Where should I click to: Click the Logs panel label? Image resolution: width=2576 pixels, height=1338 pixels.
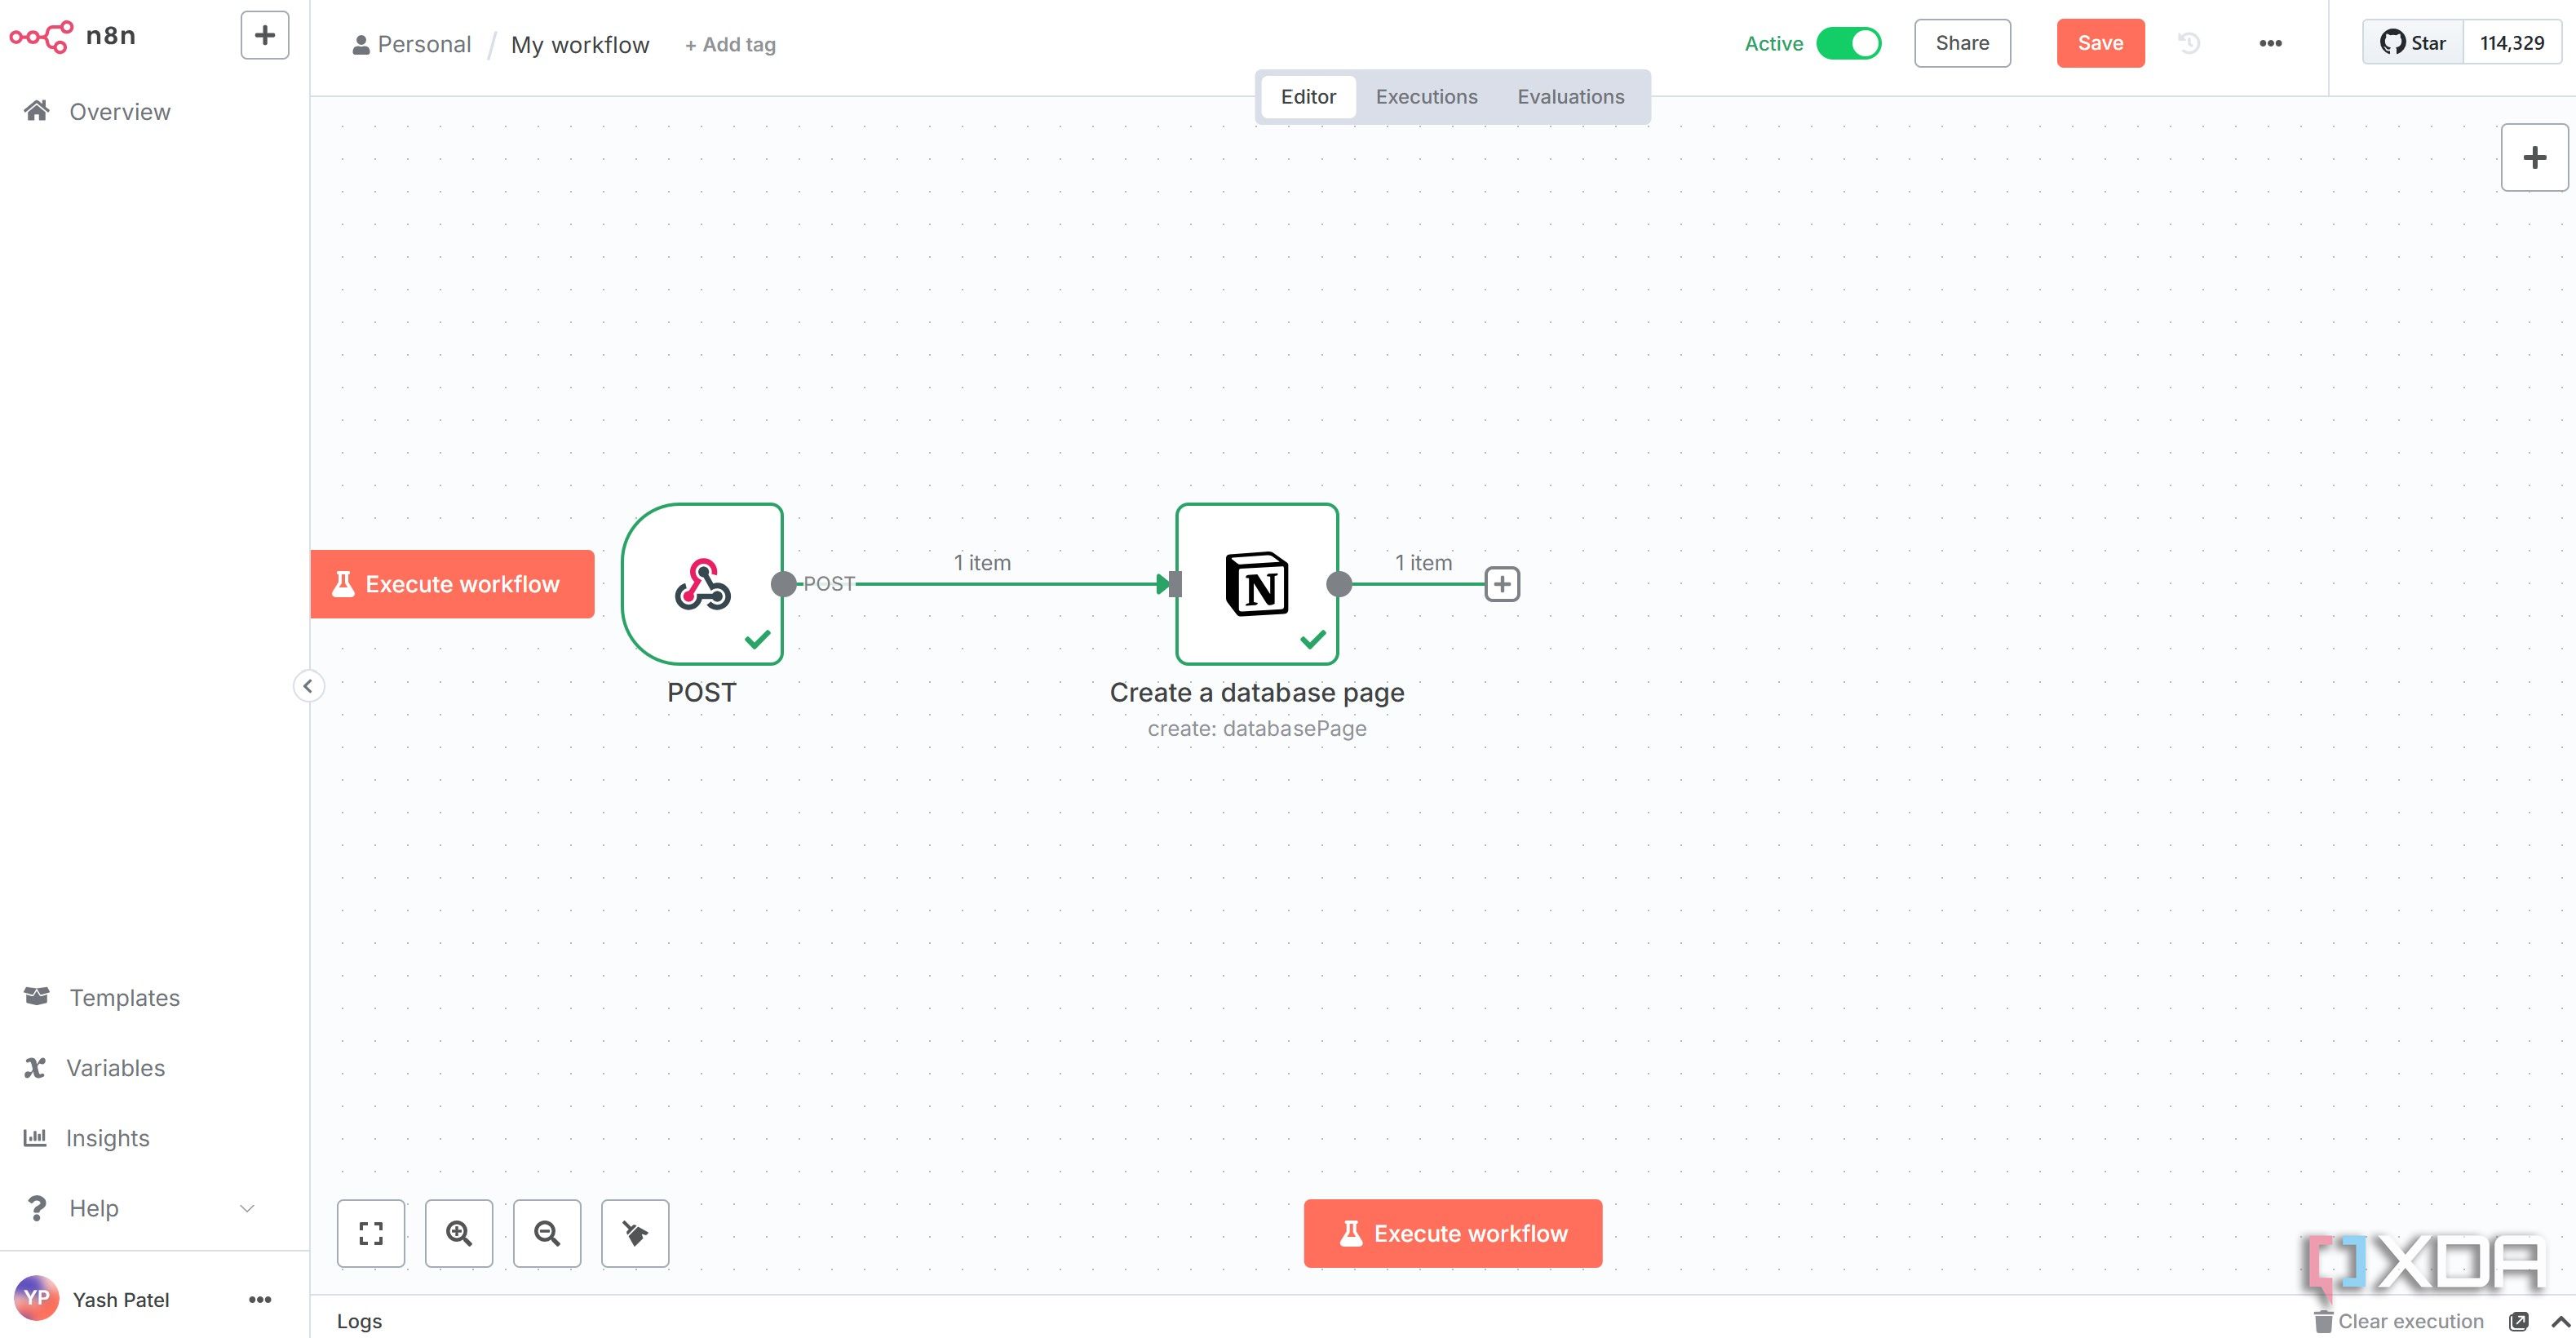[x=359, y=1321]
